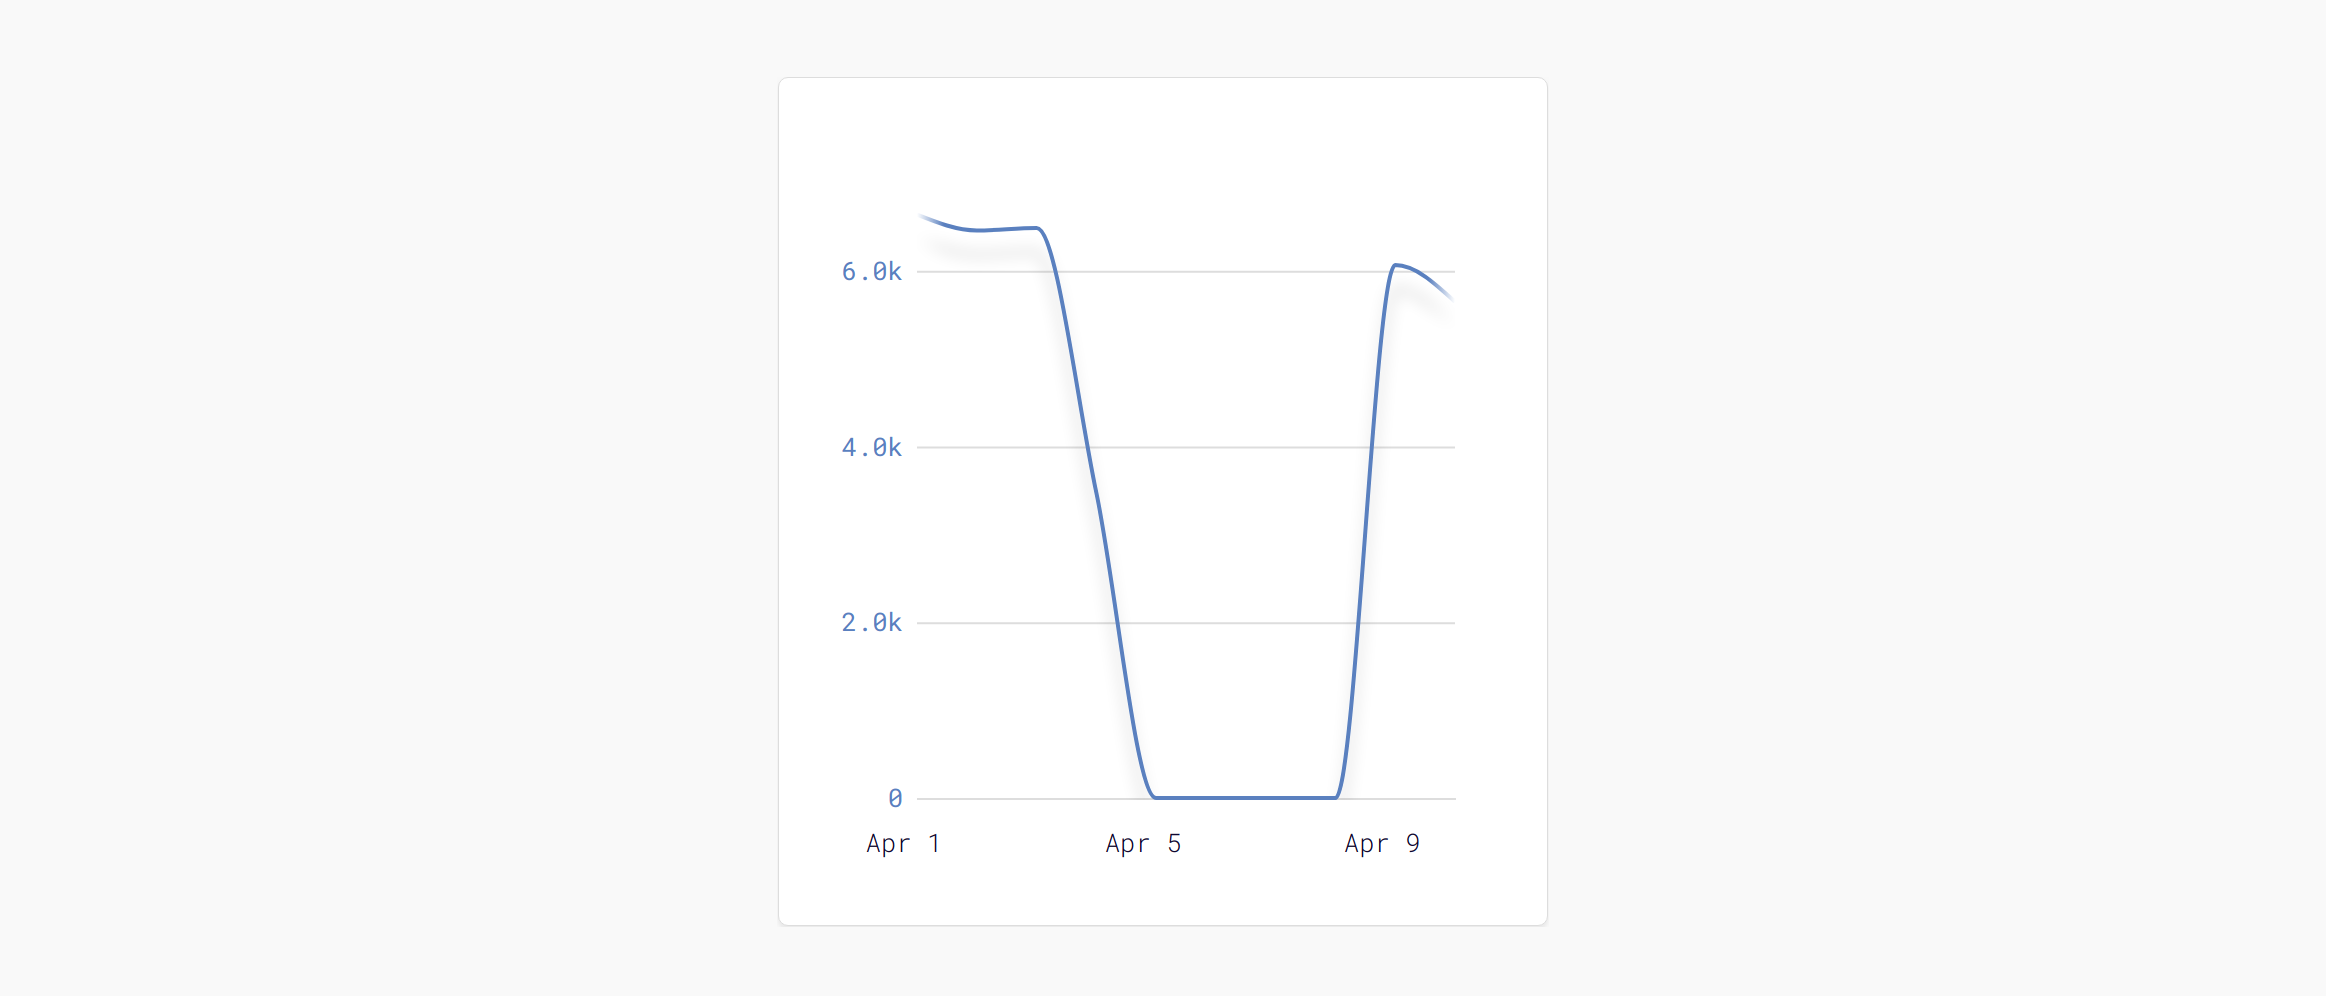Select the Apr 5 x-axis label
The width and height of the screenshot is (2326, 996).
tap(1143, 844)
